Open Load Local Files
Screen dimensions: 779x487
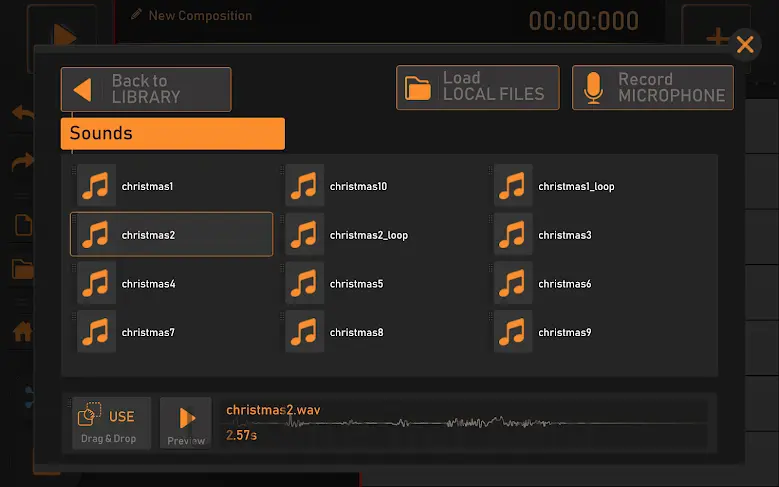[x=477, y=87]
